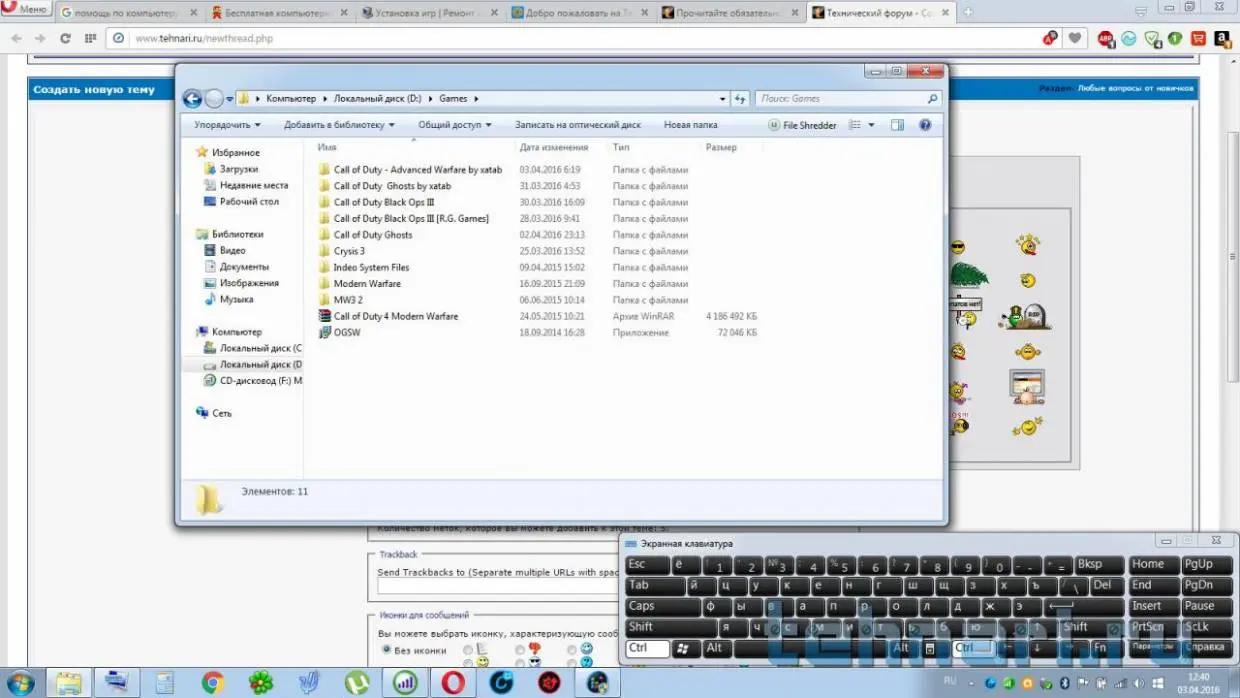Screen dimensions: 1240x698
Task: Toggle the Caps key on-screen keyboard
Action: pyautogui.click(x=662, y=607)
